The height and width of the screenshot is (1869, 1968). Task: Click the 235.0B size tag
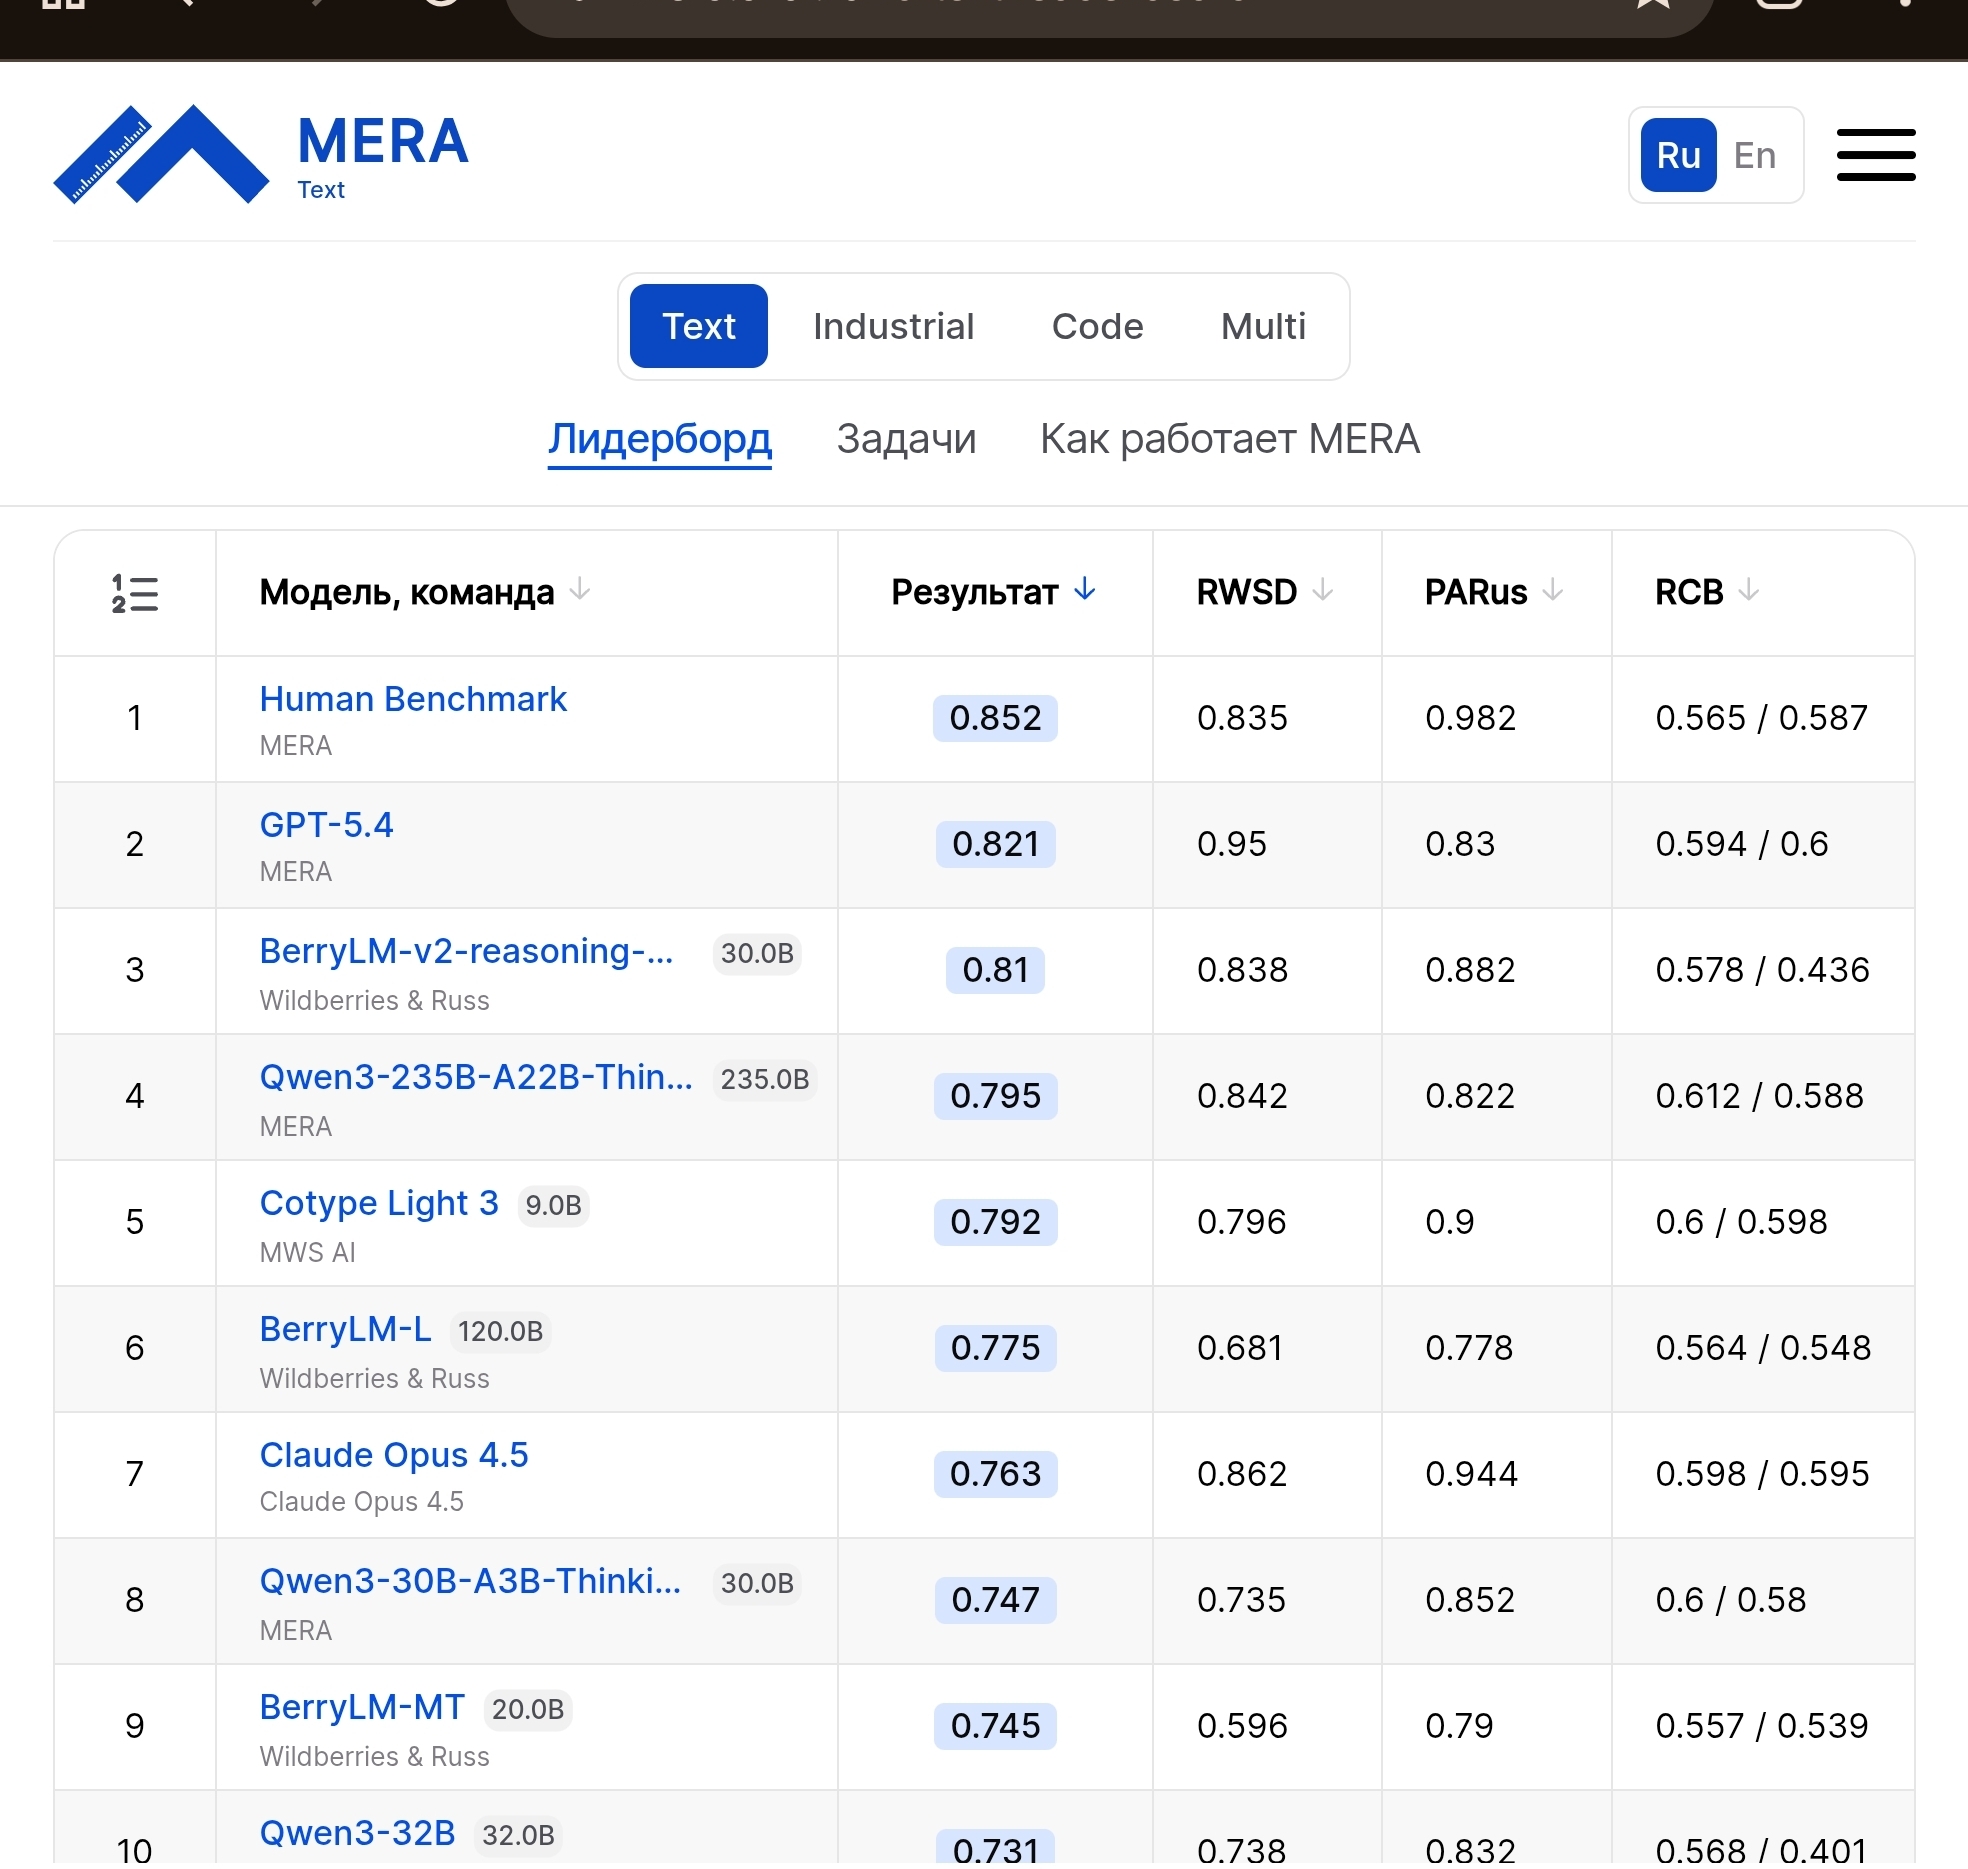click(x=765, y=1080)
